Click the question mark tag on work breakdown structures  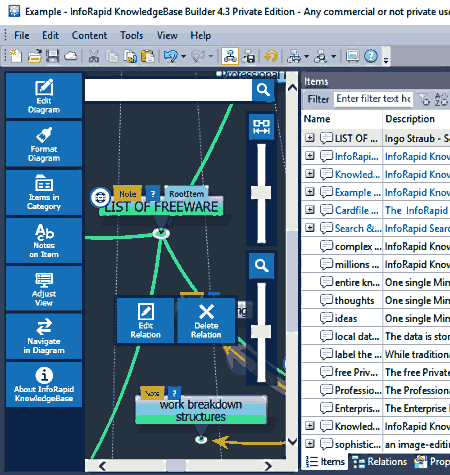click(174, 393)
